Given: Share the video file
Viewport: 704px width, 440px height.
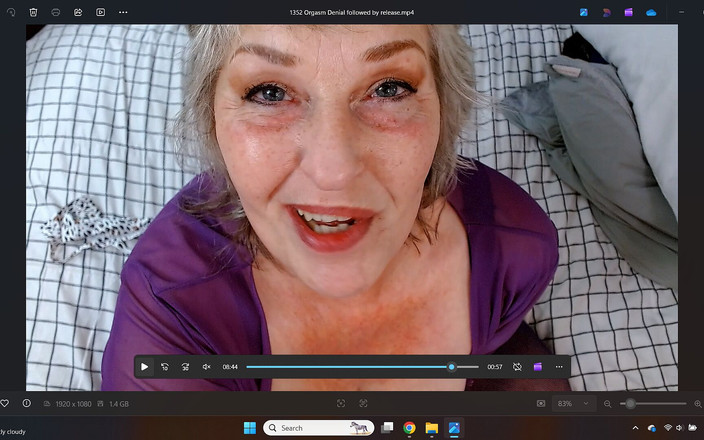Looking at the screenshot, I should pos(78,12).
